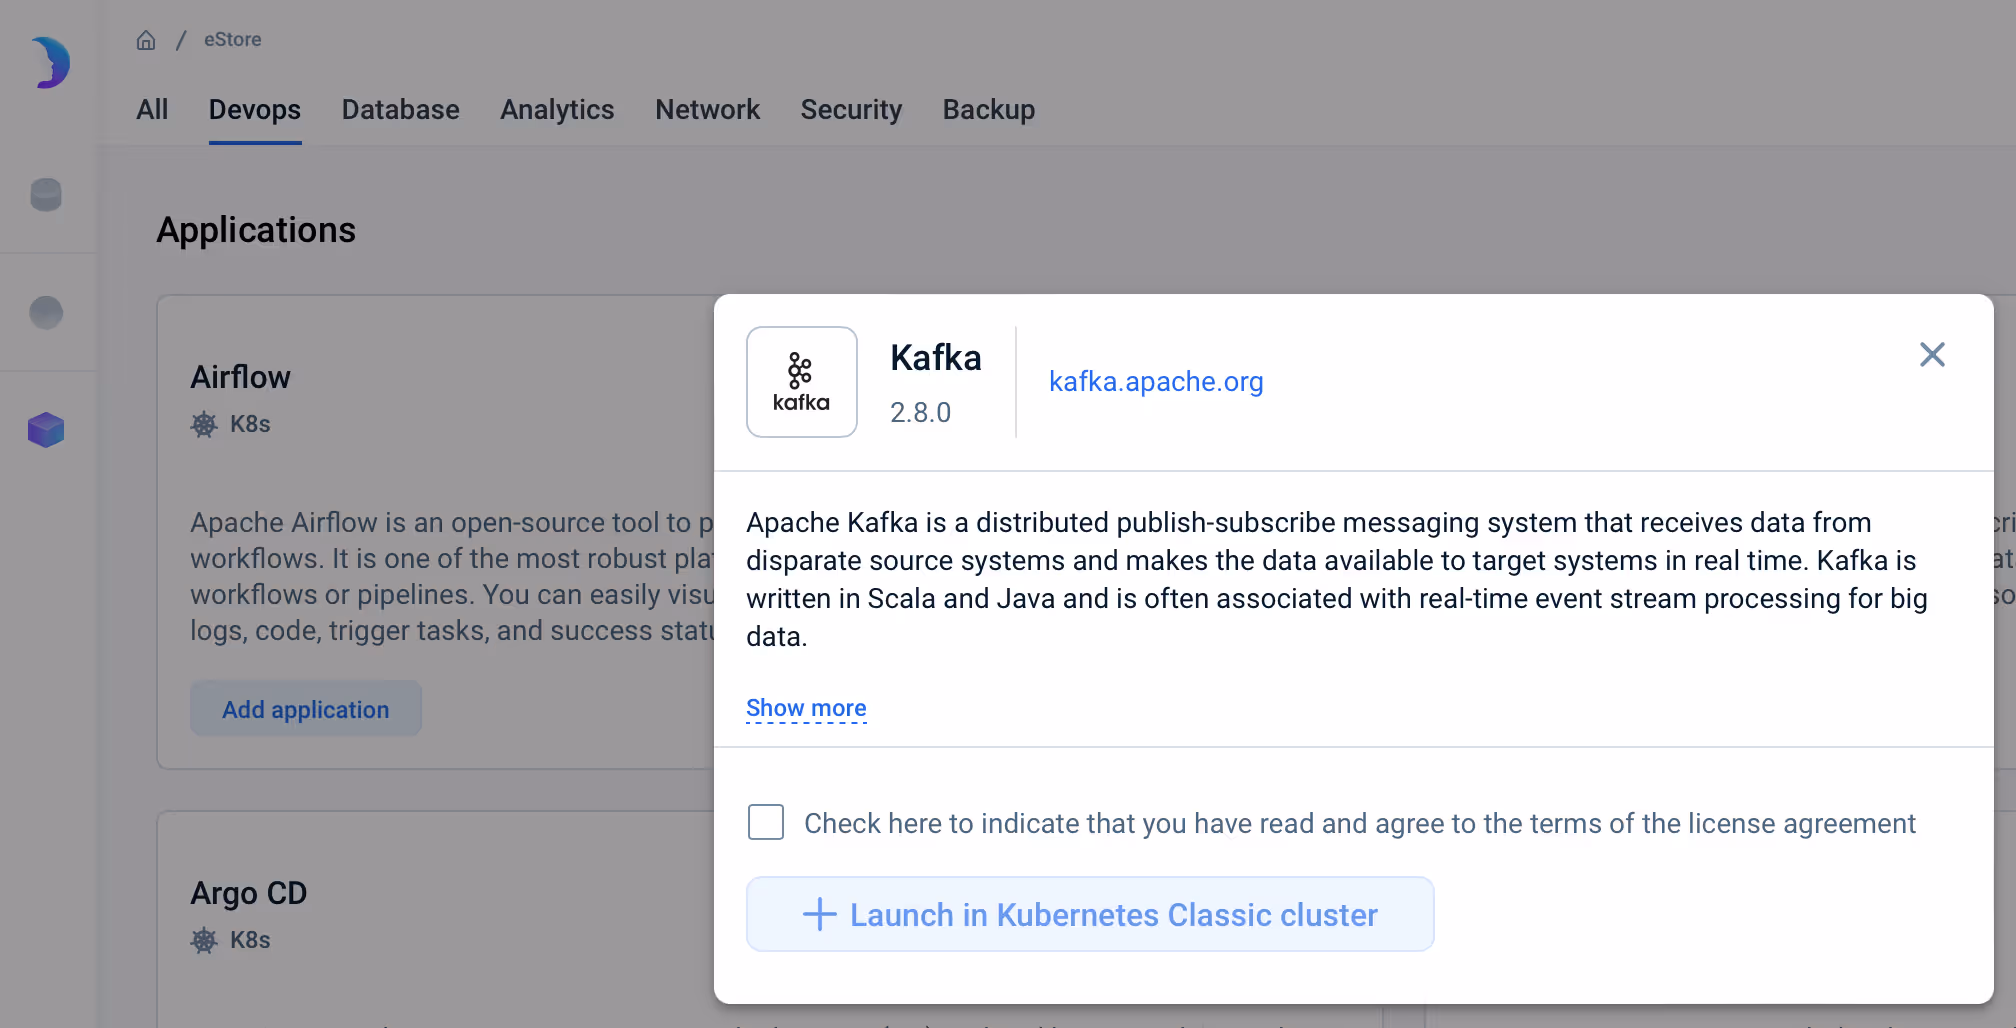The image size is (2016, 1028).
Task: Switch to the Security tab
Action: 851,110
